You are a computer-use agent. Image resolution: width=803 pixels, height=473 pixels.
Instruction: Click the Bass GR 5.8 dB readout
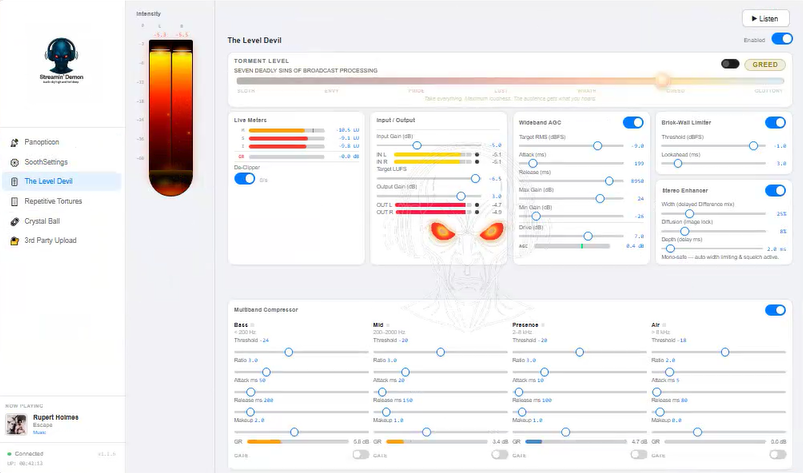(361, 441)
